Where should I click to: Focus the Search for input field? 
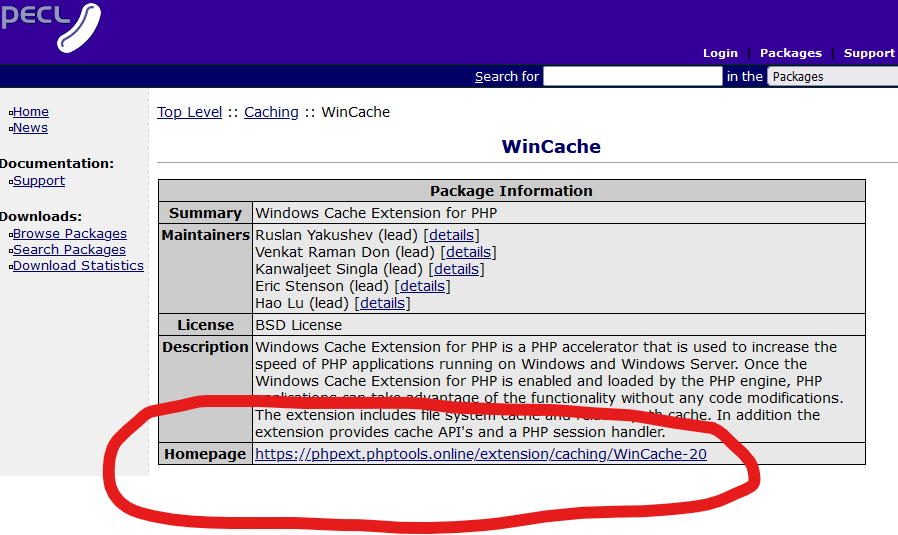point(632,76)
